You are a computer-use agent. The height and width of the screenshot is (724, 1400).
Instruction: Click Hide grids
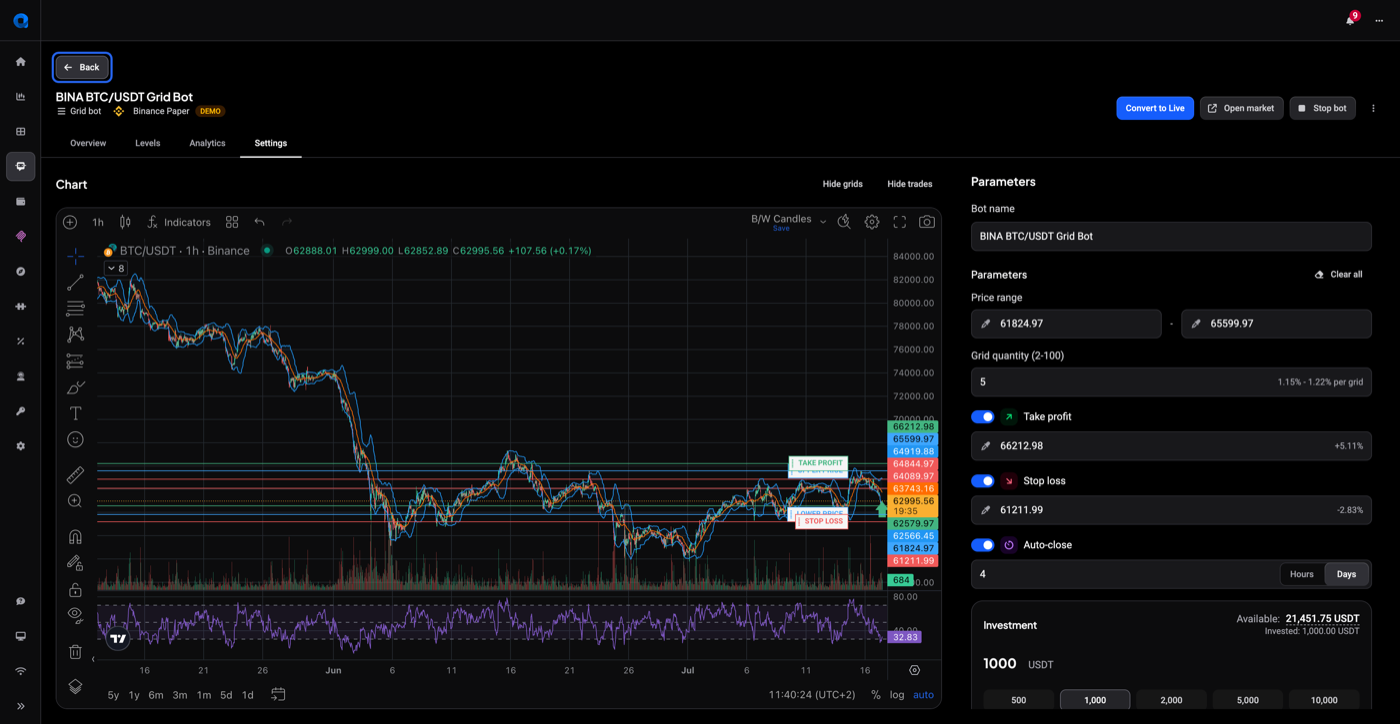[843, 184]
